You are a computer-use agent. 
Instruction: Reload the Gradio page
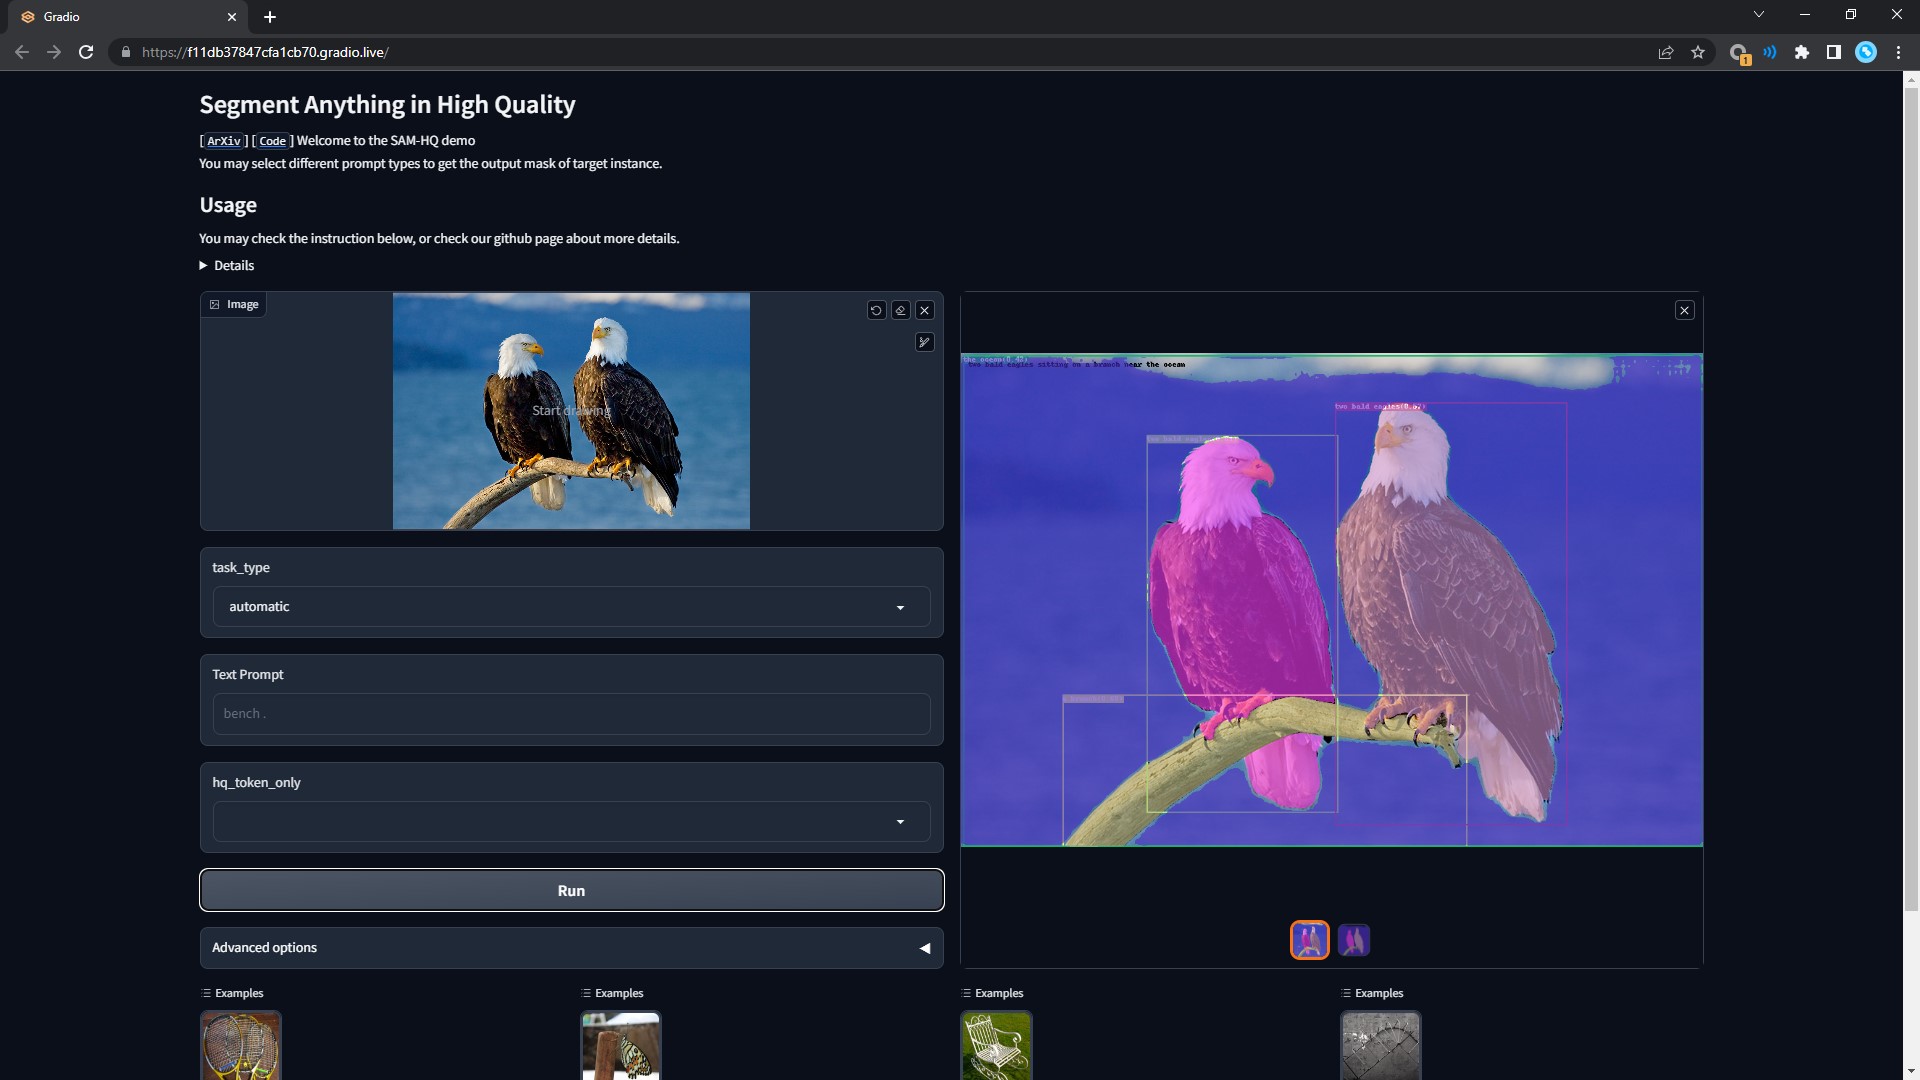coord(86,52)
